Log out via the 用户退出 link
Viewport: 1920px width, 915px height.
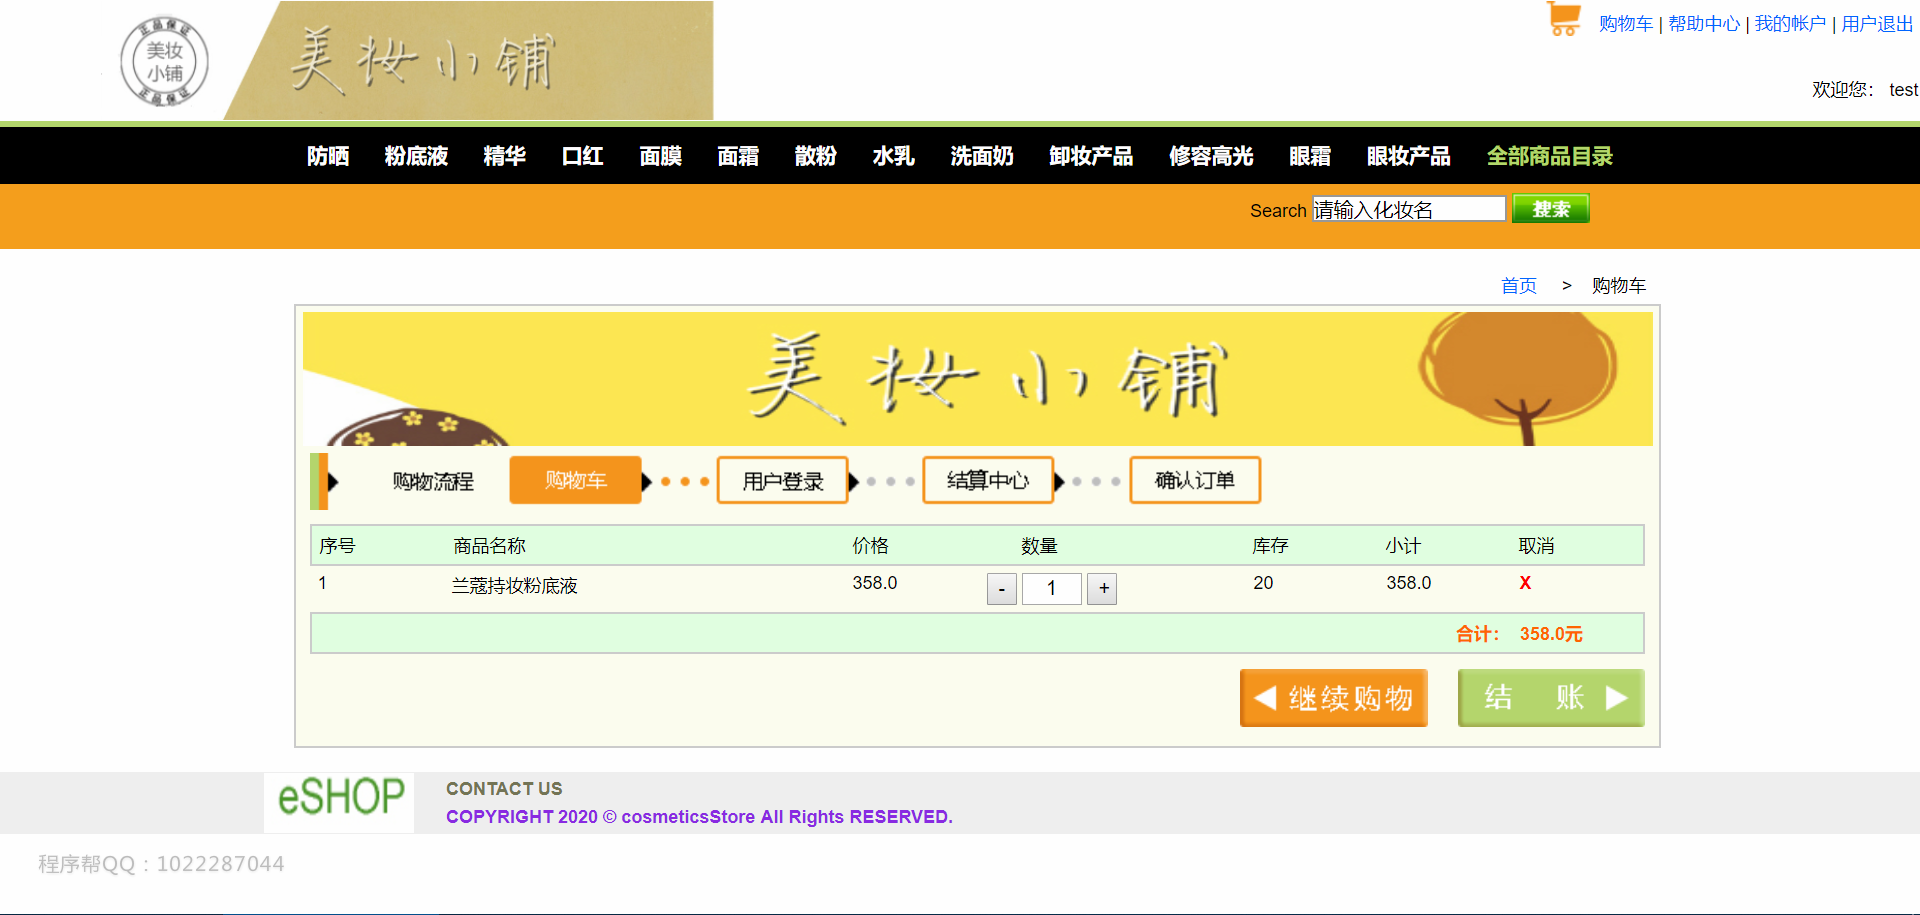[1875, 24]
